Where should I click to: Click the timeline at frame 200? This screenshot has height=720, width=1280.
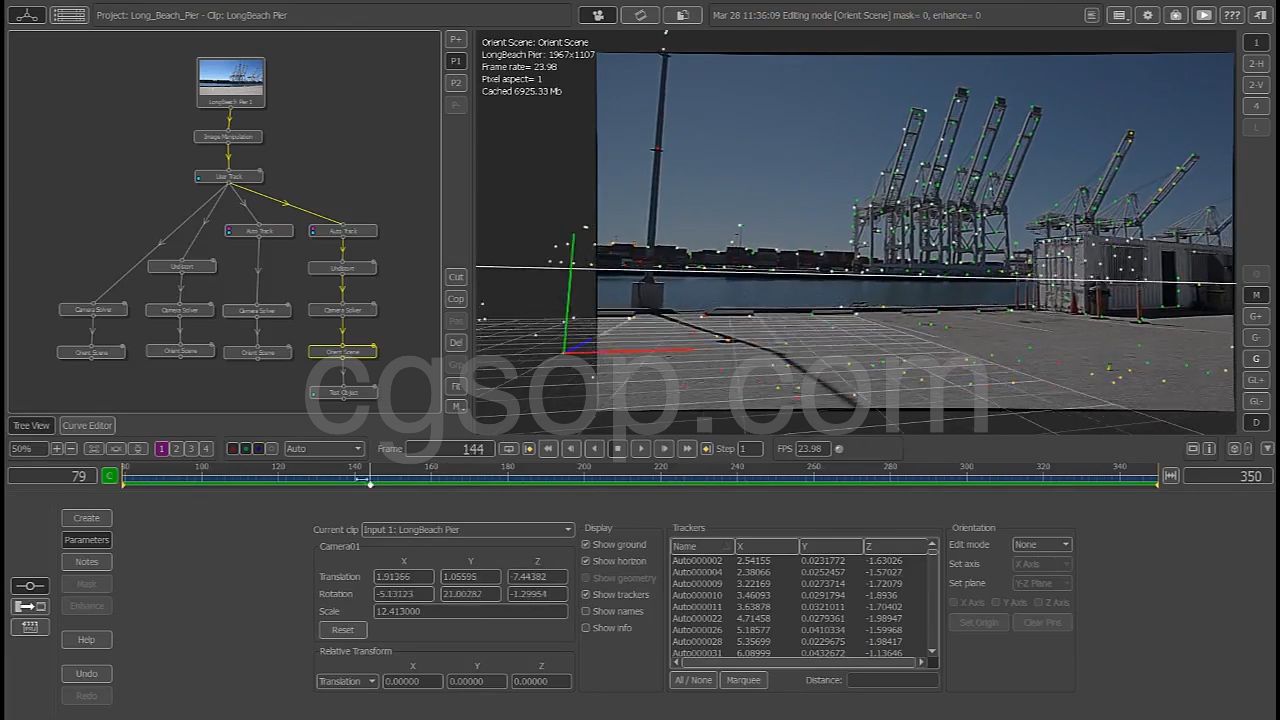[x=584, y=480]
